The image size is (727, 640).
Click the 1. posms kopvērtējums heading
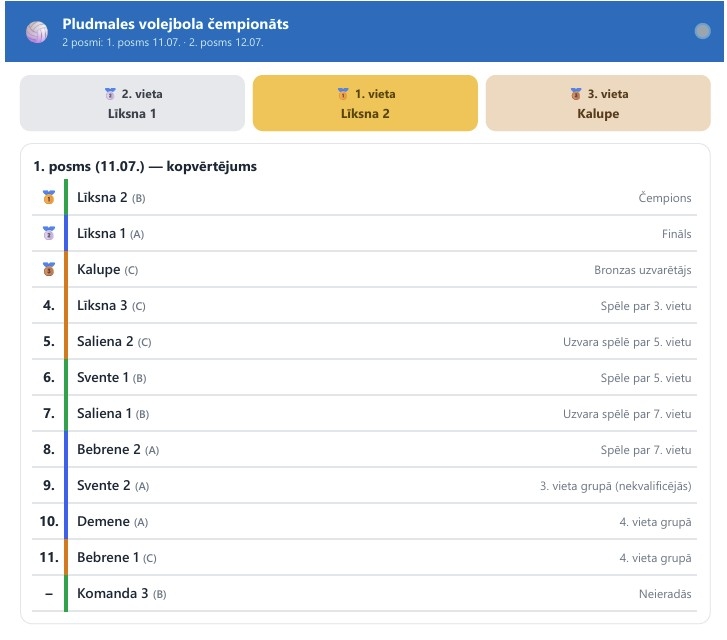click(145, 166)
